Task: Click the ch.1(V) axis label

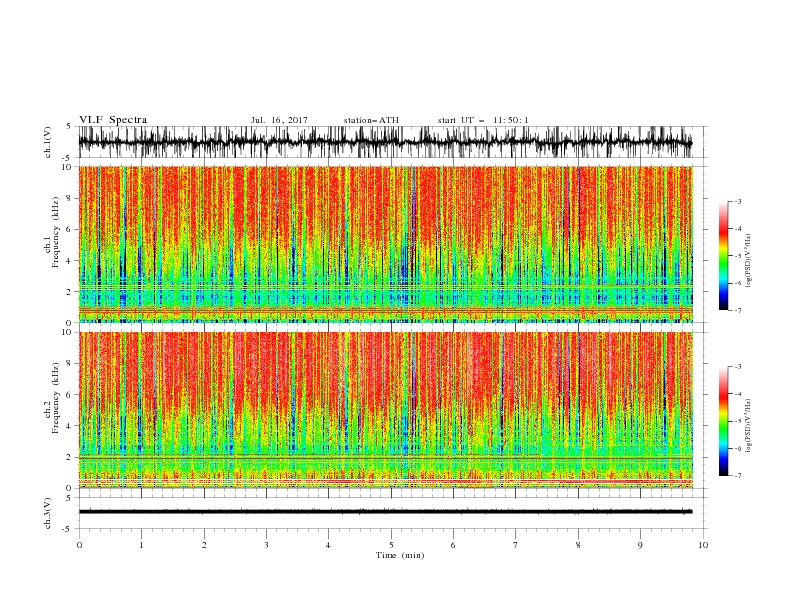Action: 48,142
